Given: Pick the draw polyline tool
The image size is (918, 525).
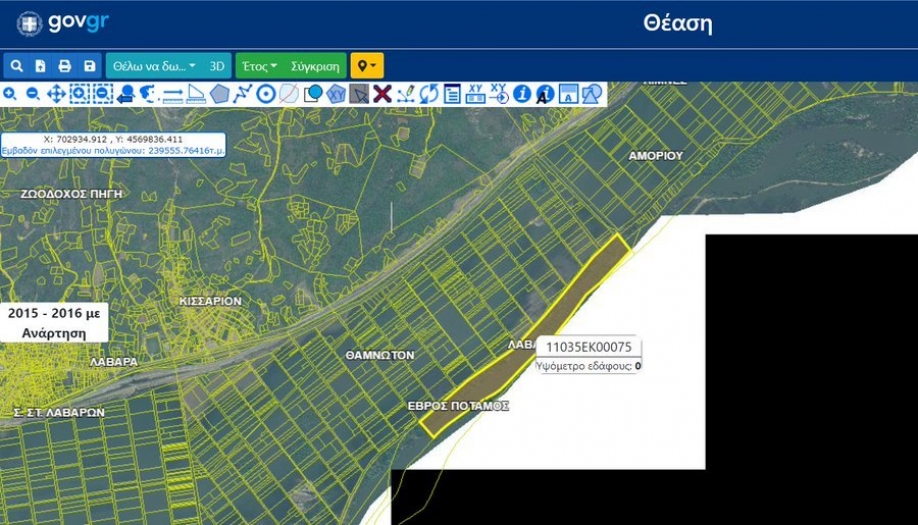Looking at the screenshot, I should (242, 94).
